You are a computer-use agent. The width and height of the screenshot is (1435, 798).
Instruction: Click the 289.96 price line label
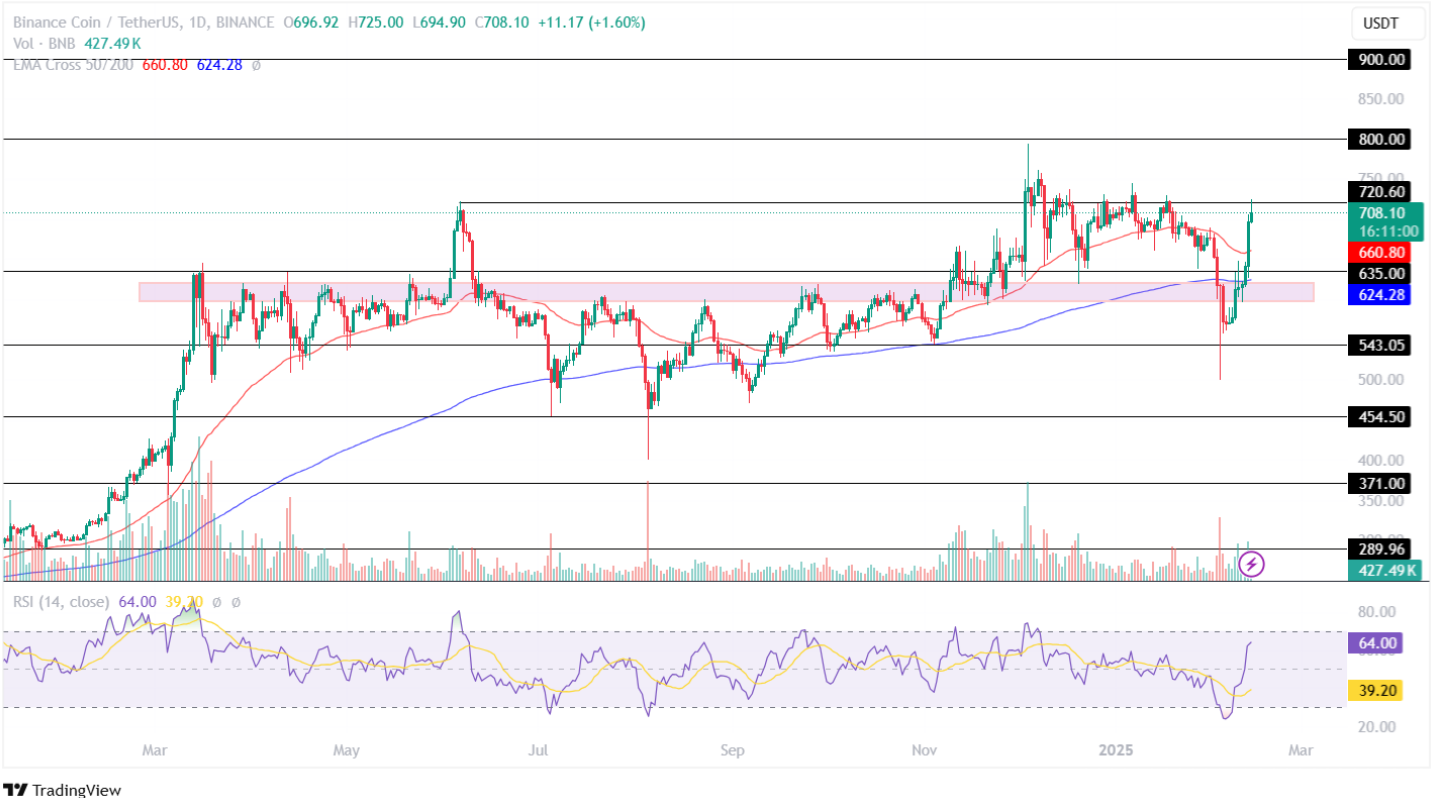click(x=1380, y=549)
